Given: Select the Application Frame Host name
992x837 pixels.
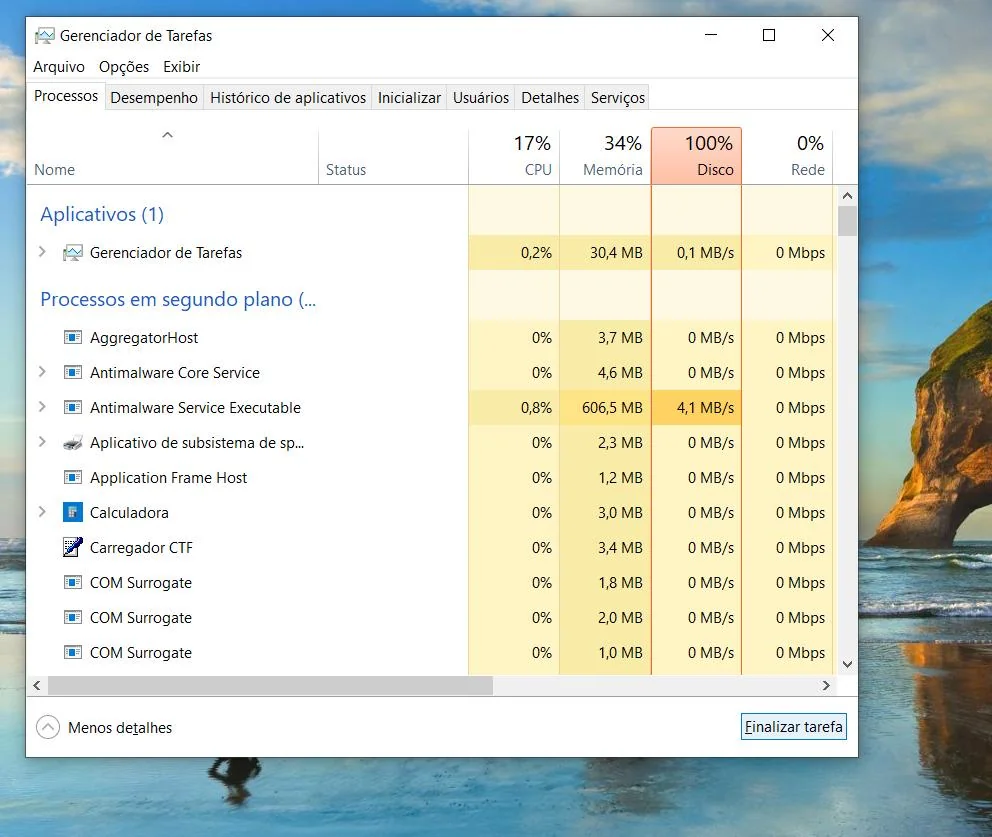Looking at the screenshot, I should point(168,478).
